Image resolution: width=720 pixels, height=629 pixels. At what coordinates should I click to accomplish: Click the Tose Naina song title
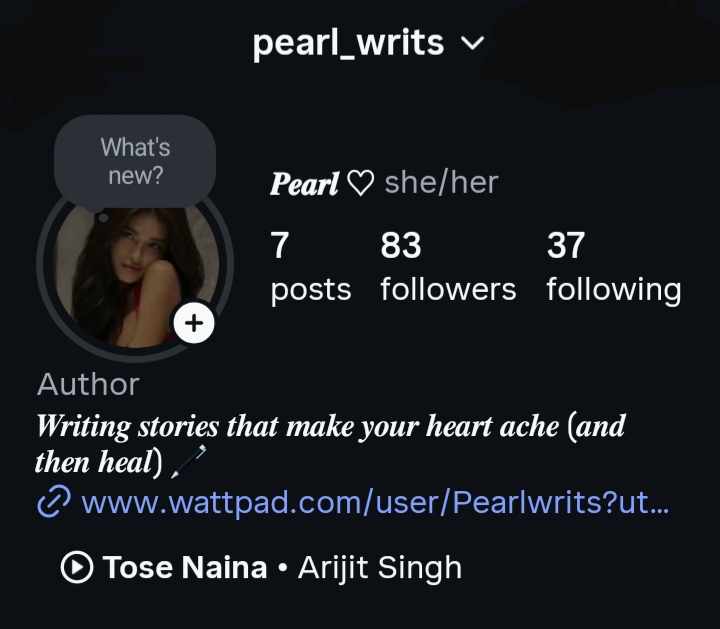(185, 567)
